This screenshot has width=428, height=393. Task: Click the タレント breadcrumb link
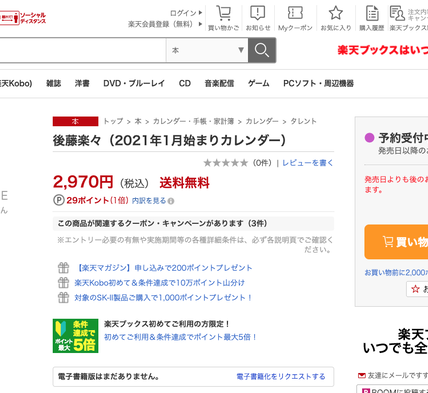tap(303, 121)
